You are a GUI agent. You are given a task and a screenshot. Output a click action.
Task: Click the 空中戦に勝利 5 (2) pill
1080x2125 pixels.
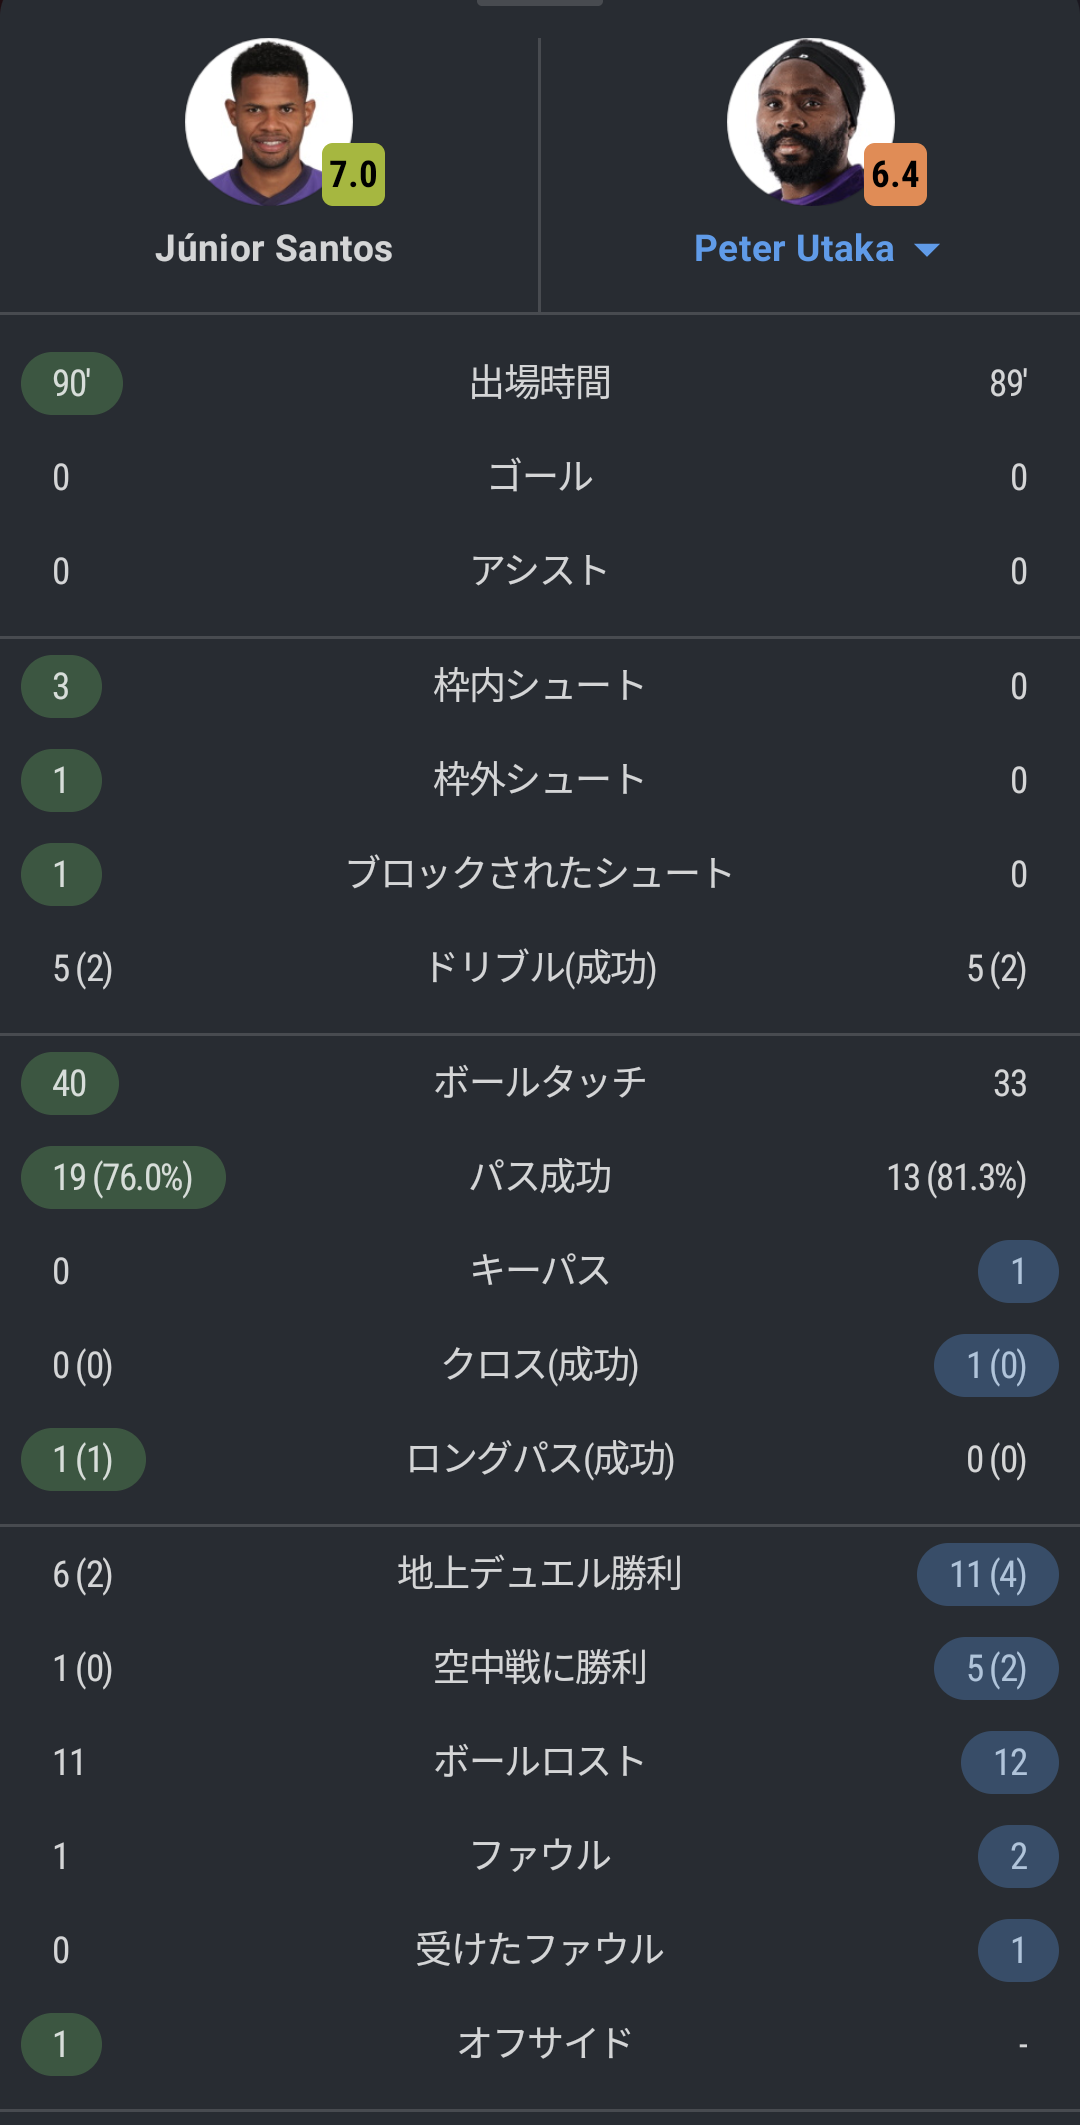click(996, 1668)
